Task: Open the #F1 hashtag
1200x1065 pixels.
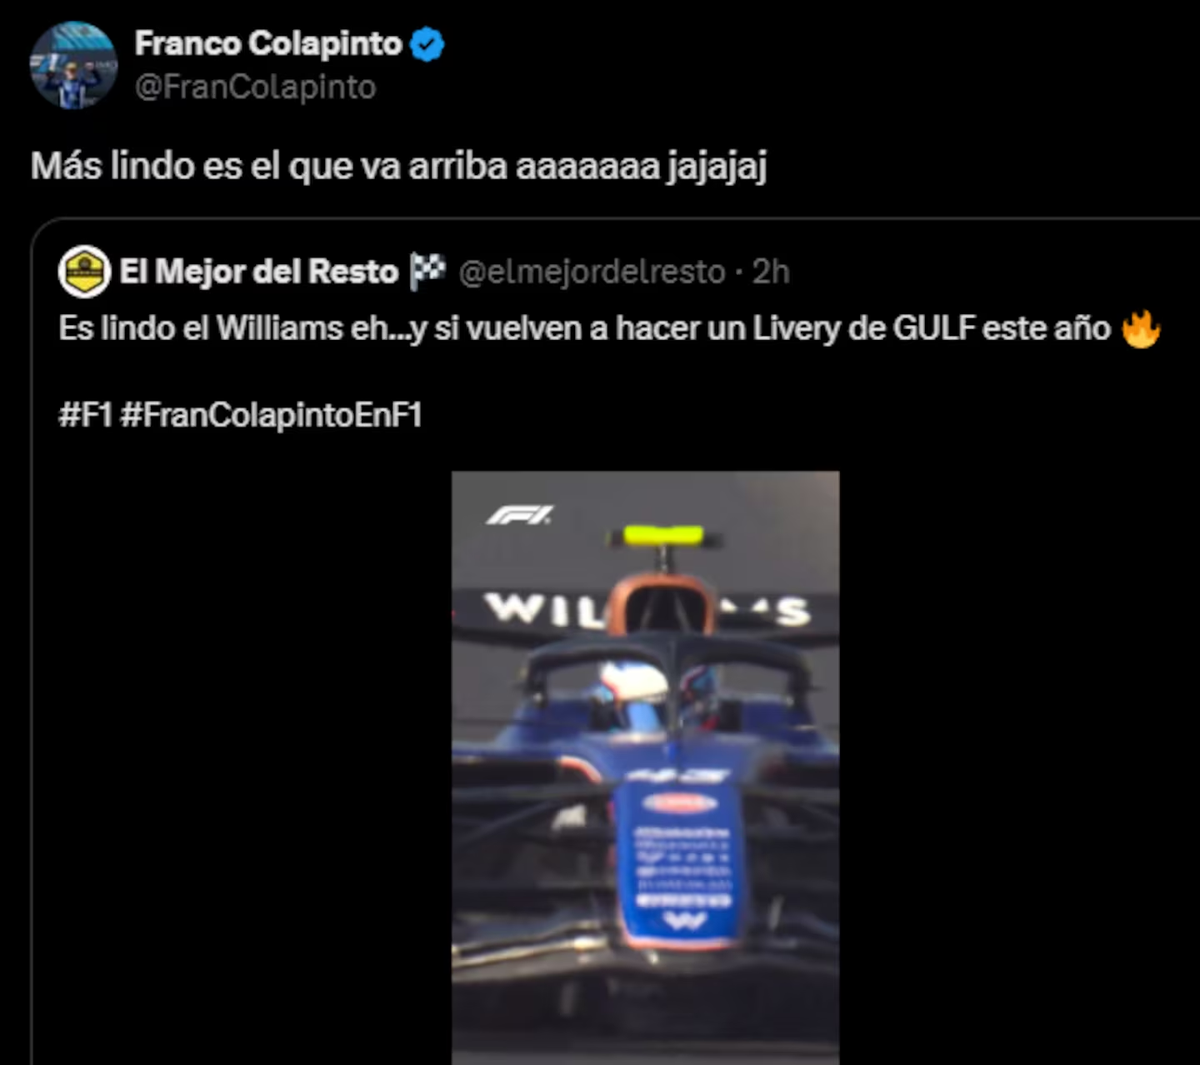Action: 86,415
